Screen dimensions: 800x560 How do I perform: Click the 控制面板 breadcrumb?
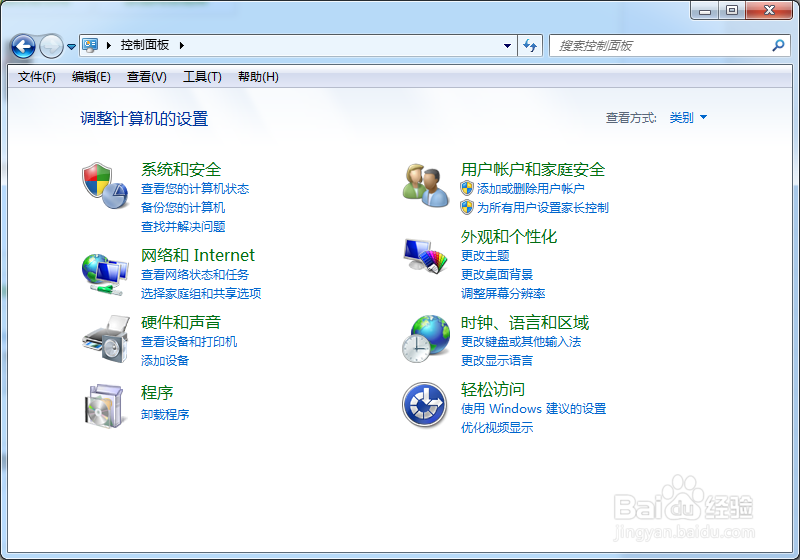(x=145, y=45)
